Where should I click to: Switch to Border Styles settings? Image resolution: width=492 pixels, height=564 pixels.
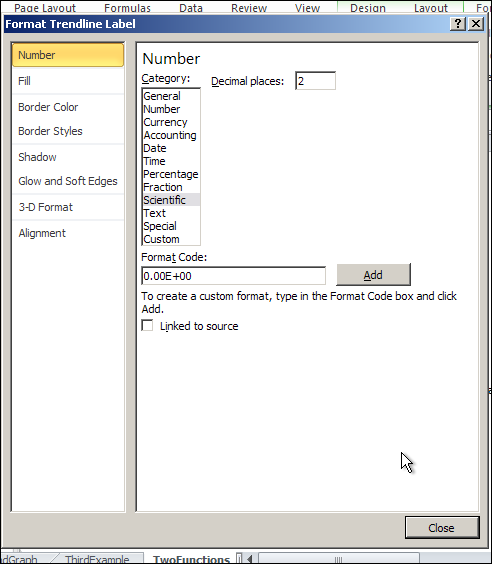(x=68, y=131)
